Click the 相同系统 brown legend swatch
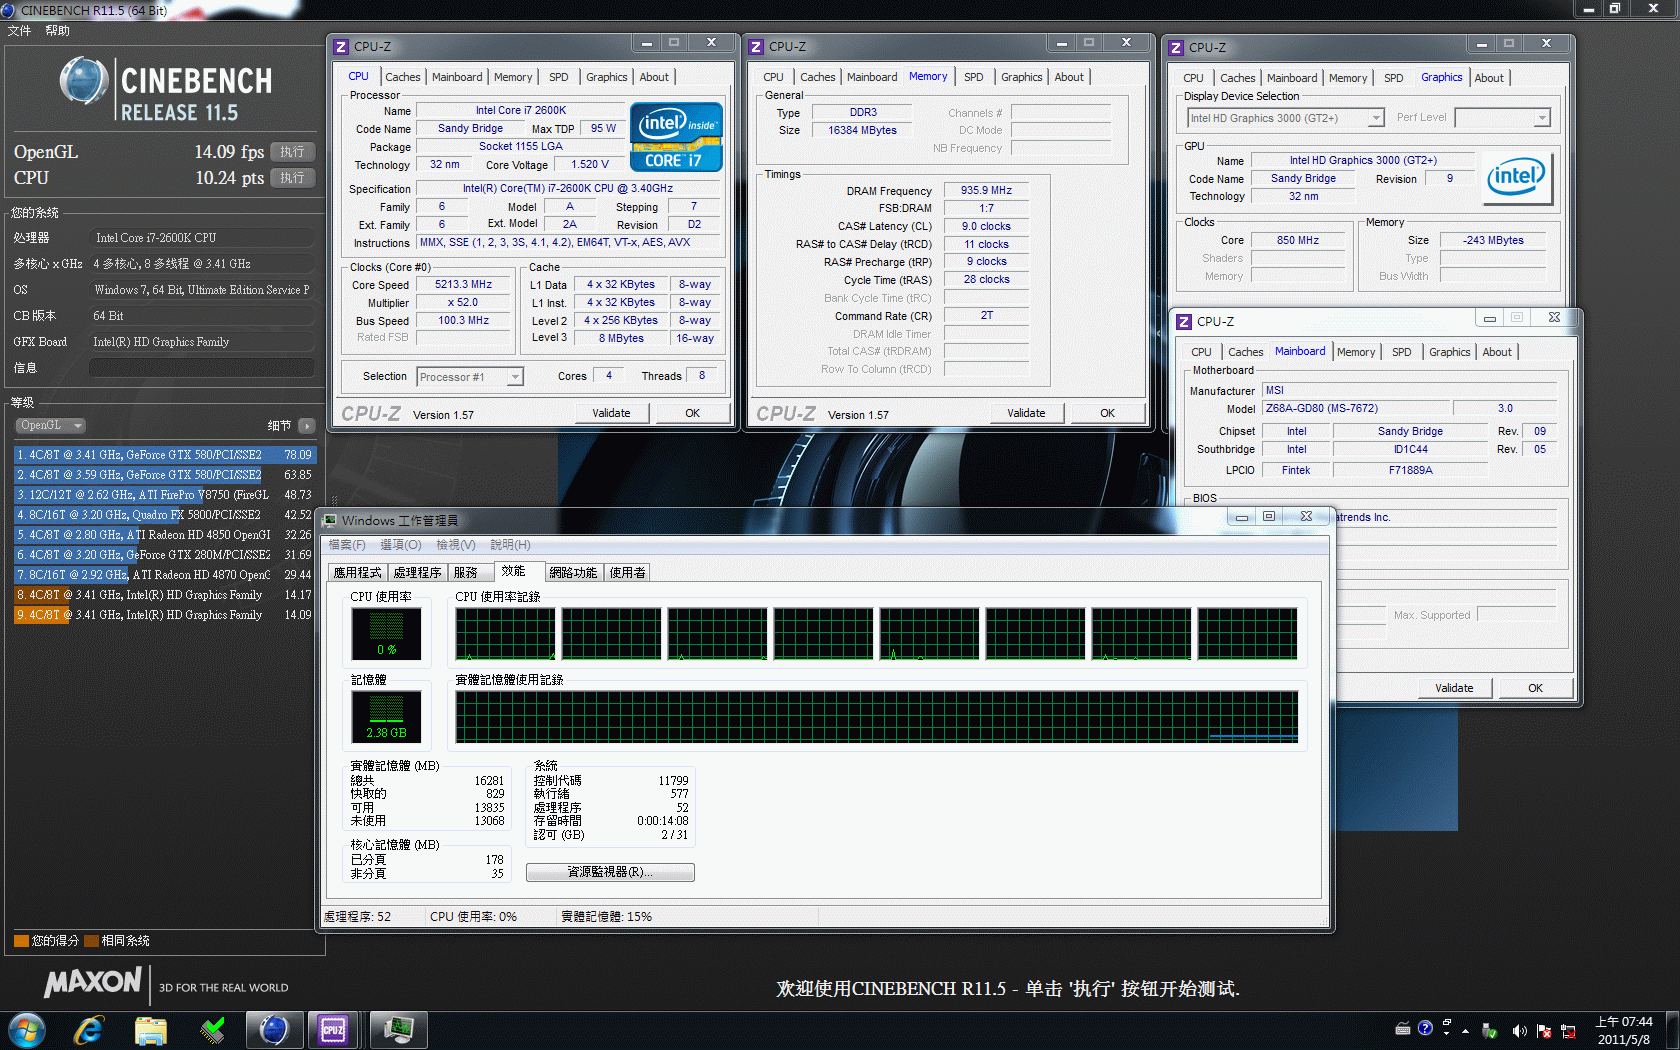The width and height of the screenshot is (1680, 1050). tap(91, 941)
